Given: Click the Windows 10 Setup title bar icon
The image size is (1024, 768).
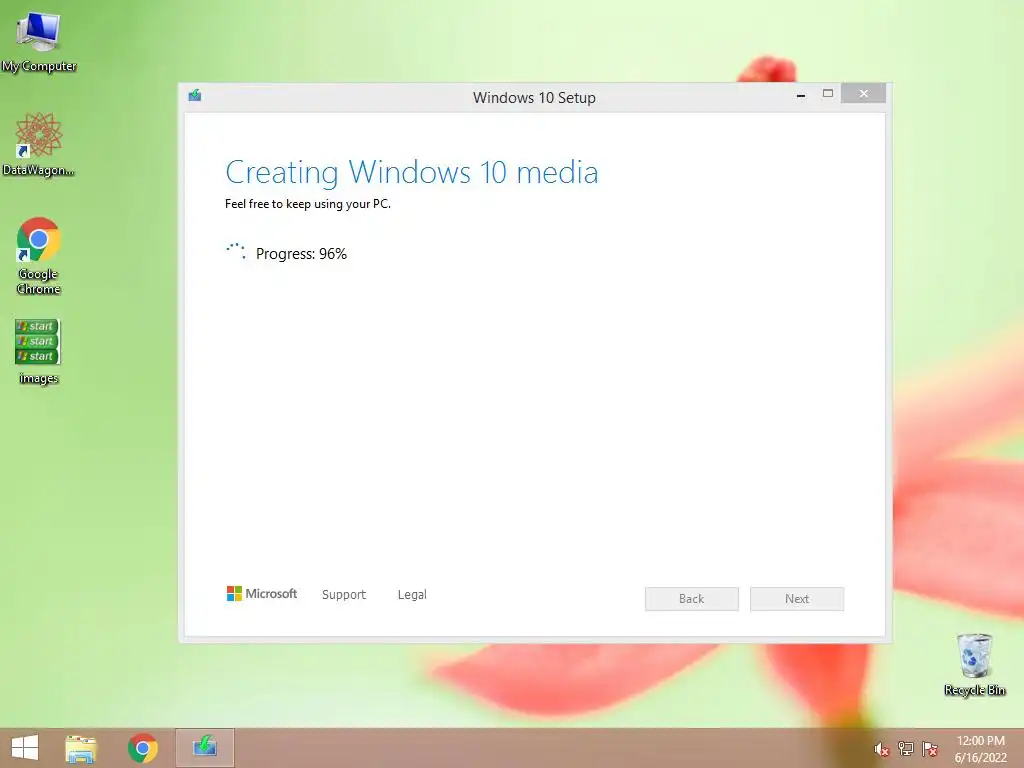Looking at the screenshot, I should coord(195,96).
